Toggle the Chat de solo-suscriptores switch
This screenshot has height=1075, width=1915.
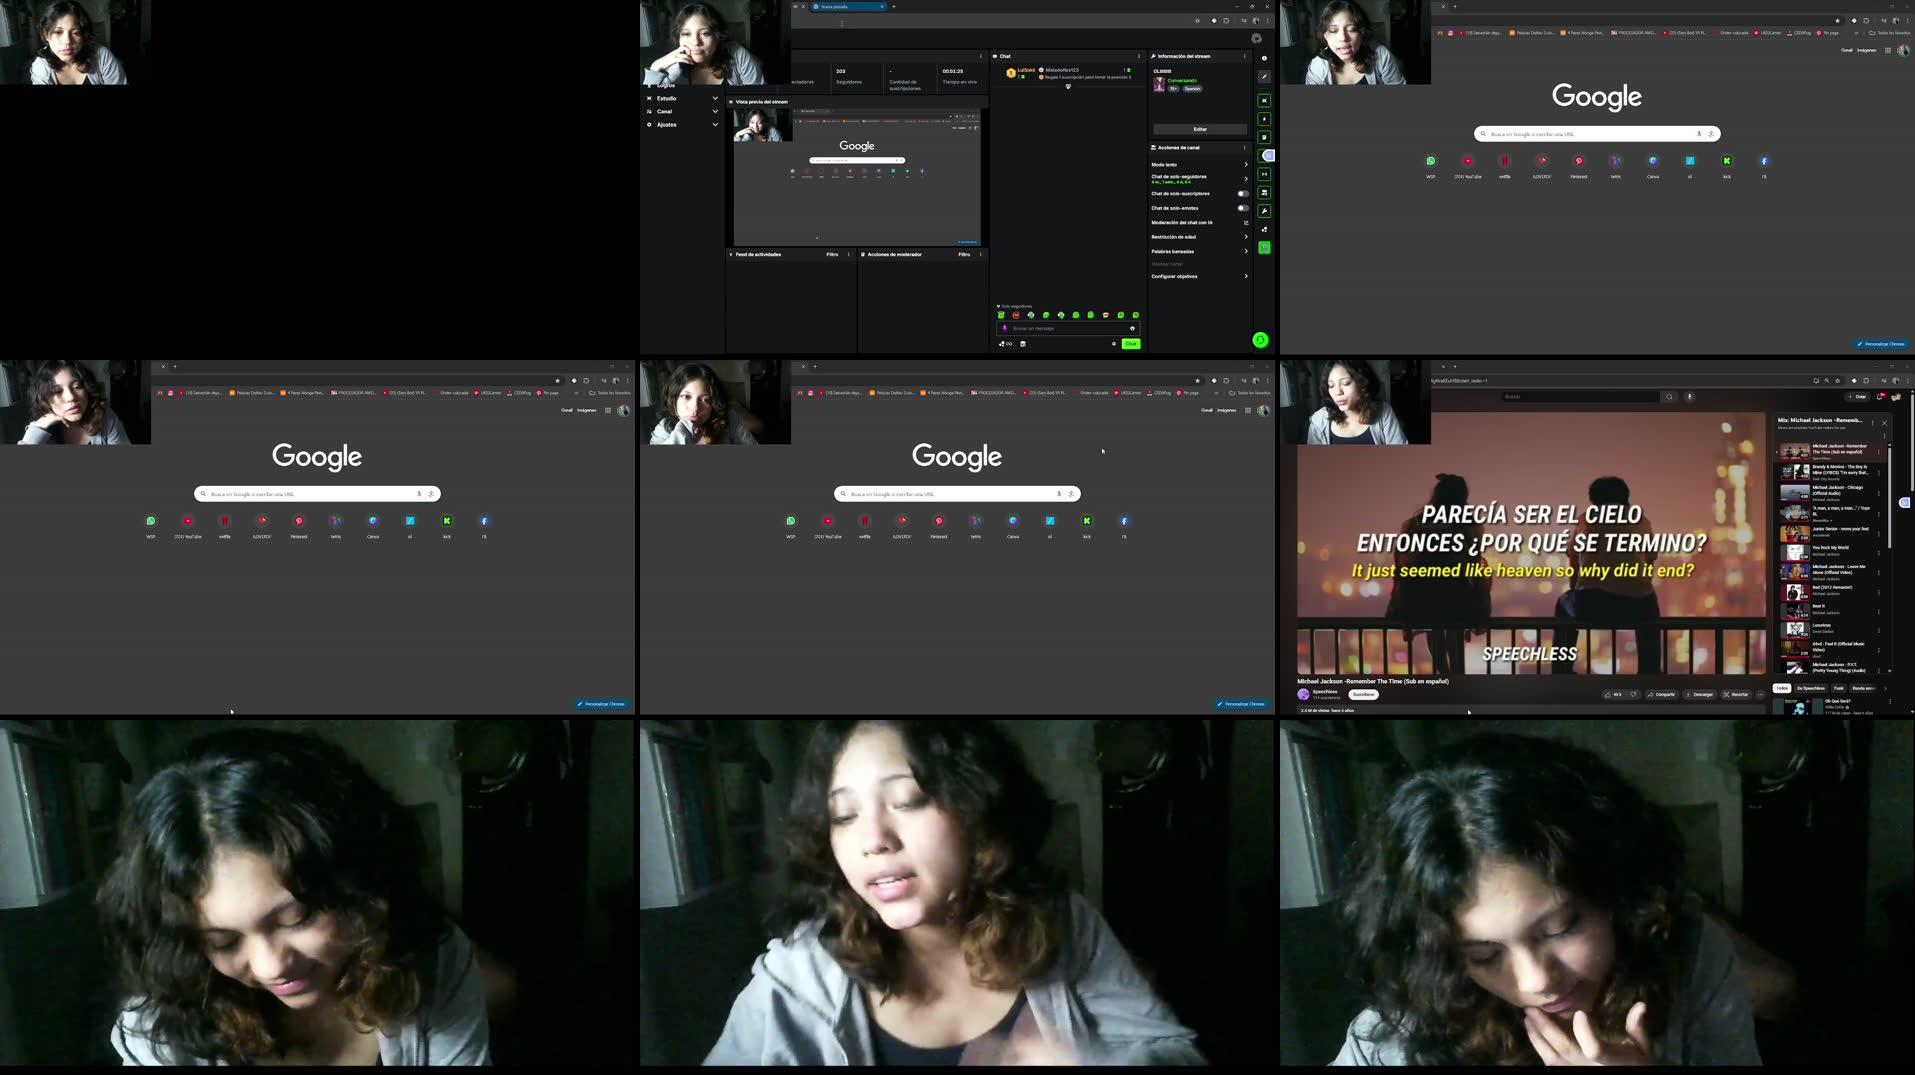[1242, 194]
